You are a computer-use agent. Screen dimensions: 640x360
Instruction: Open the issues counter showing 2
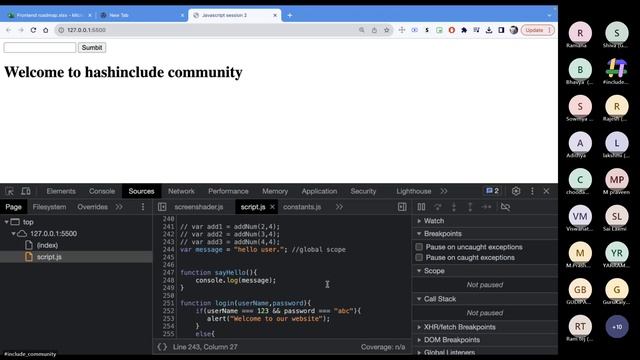click(492, 191)
